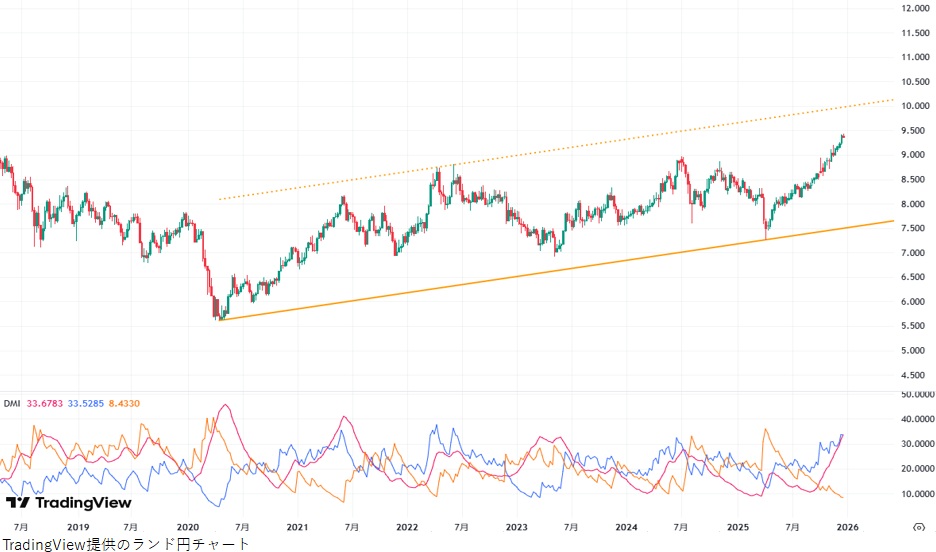Click the 2025 label on time axis
Image resolution: width=936 pixels, height=552 pixels.
click(737, 526)
